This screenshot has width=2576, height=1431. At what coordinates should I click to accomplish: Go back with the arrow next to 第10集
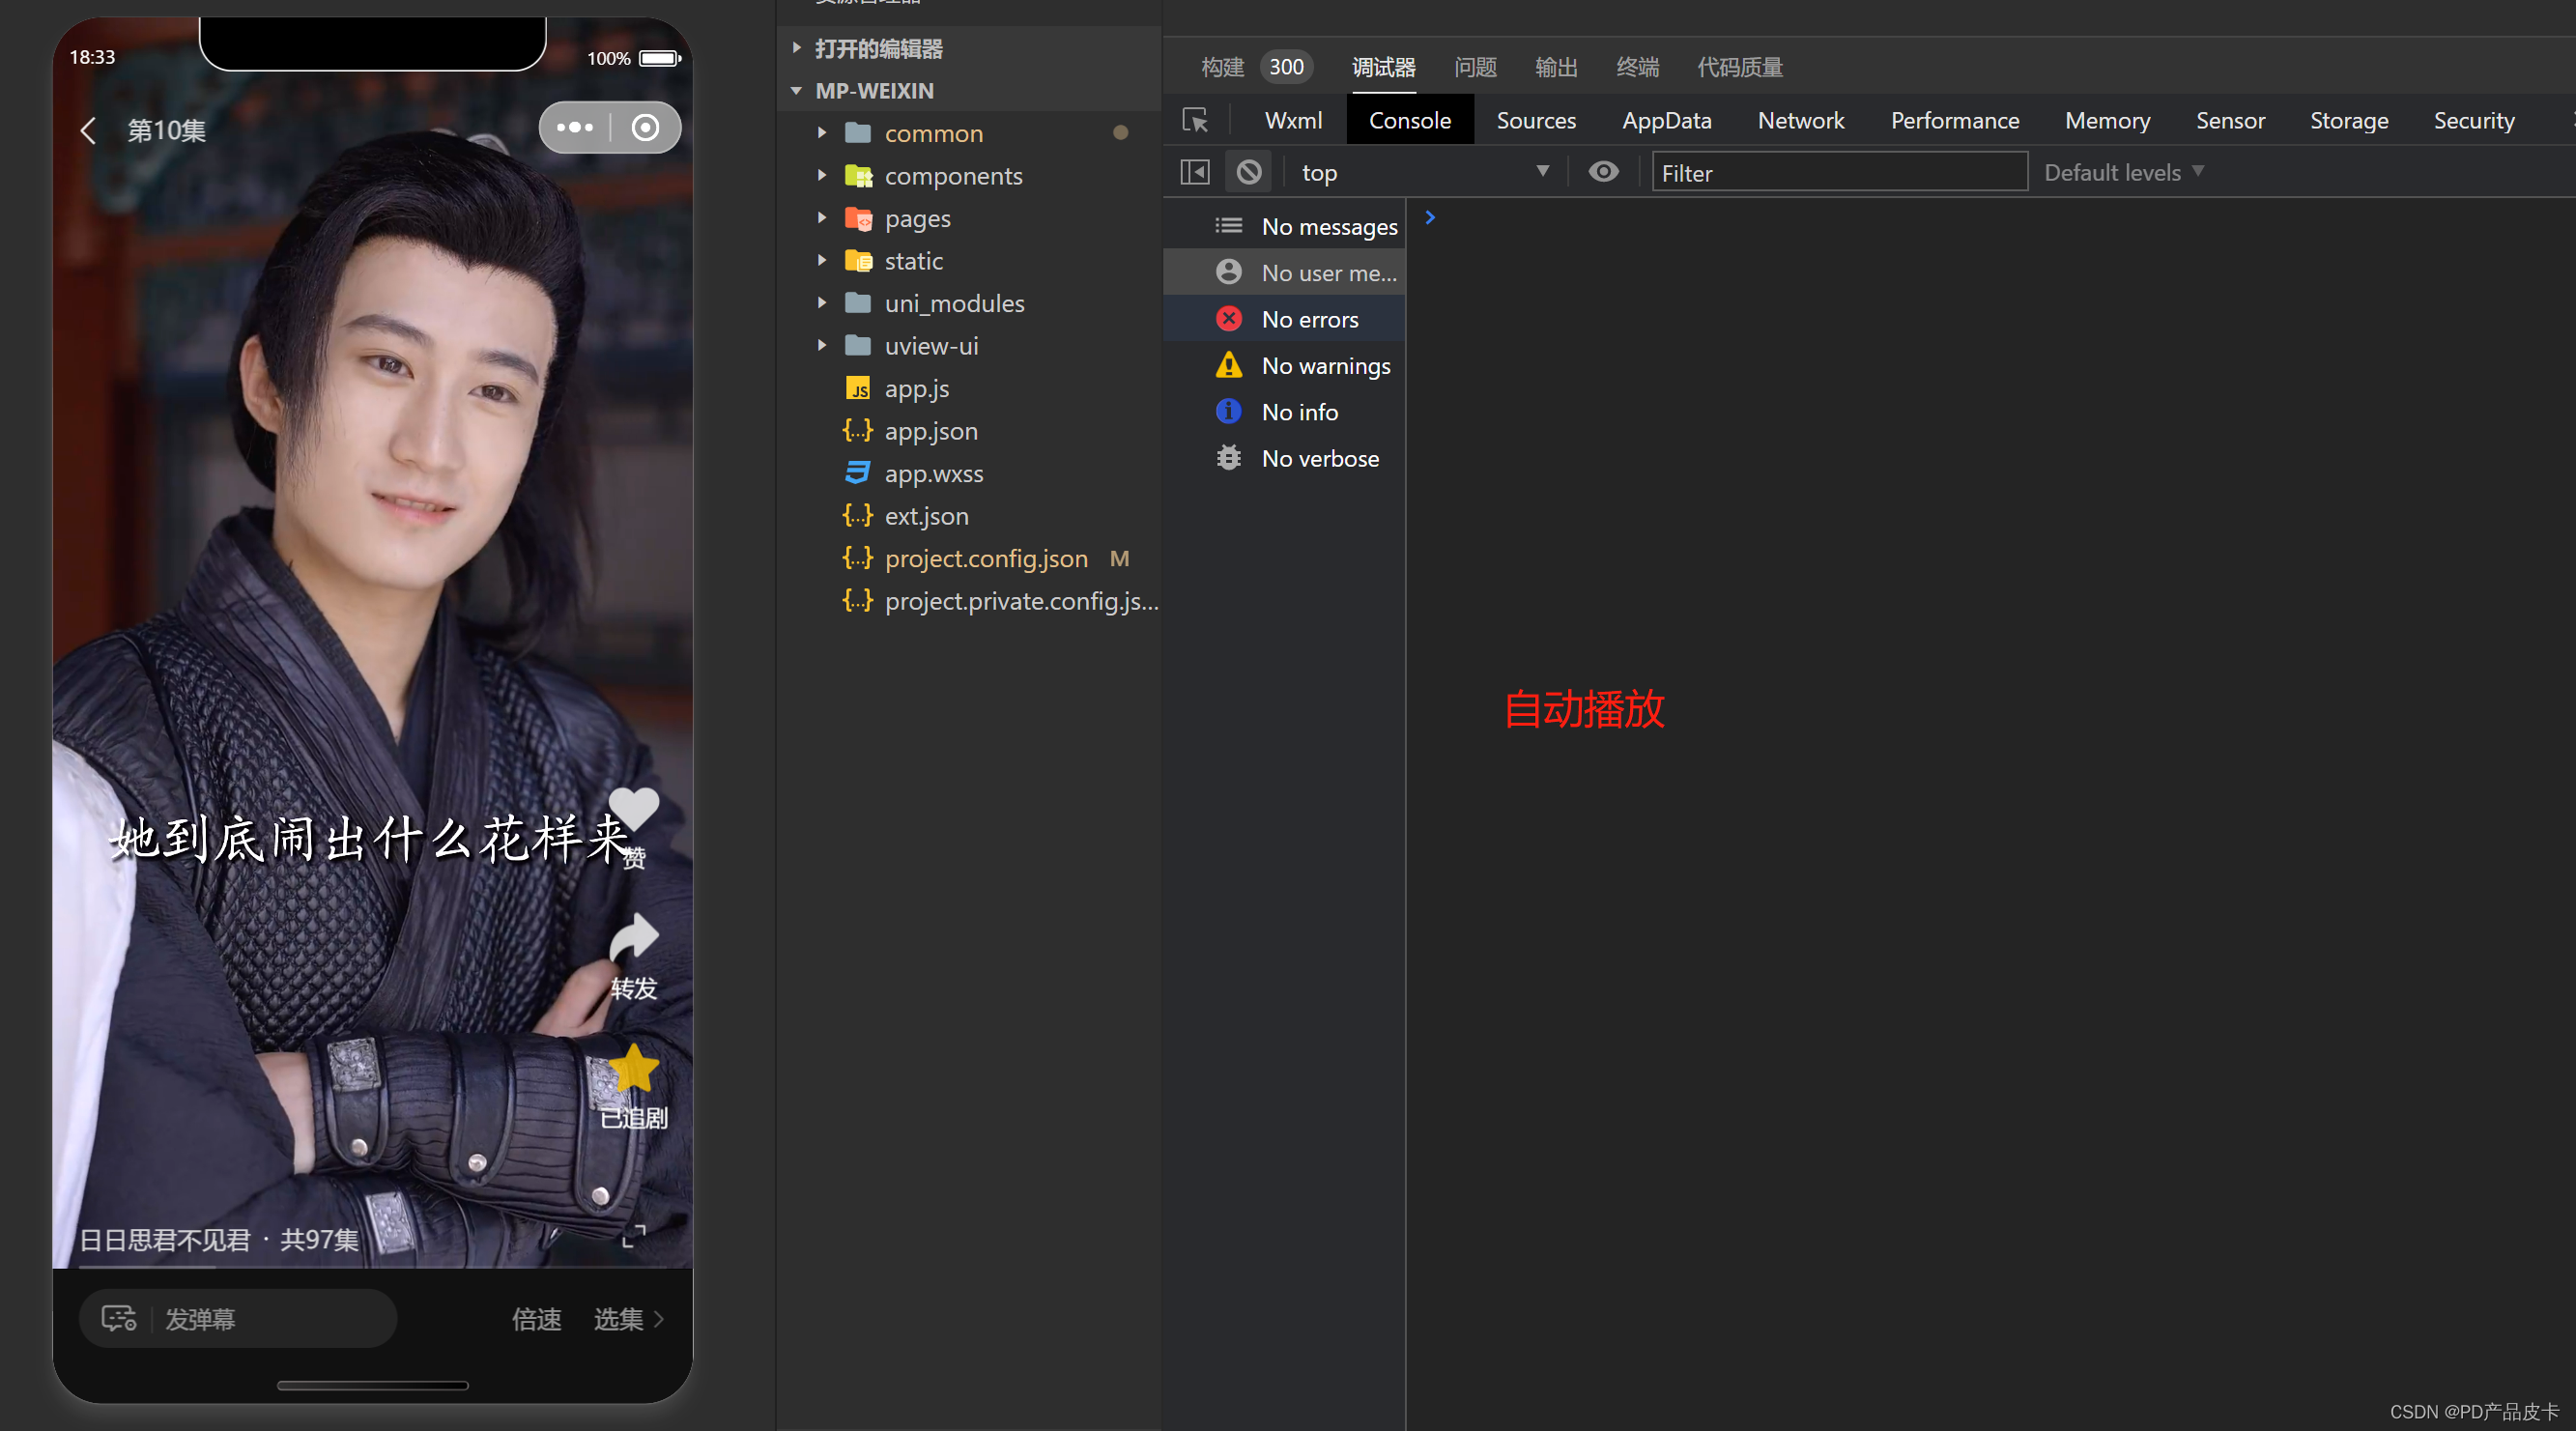click(x=88, y=130)
